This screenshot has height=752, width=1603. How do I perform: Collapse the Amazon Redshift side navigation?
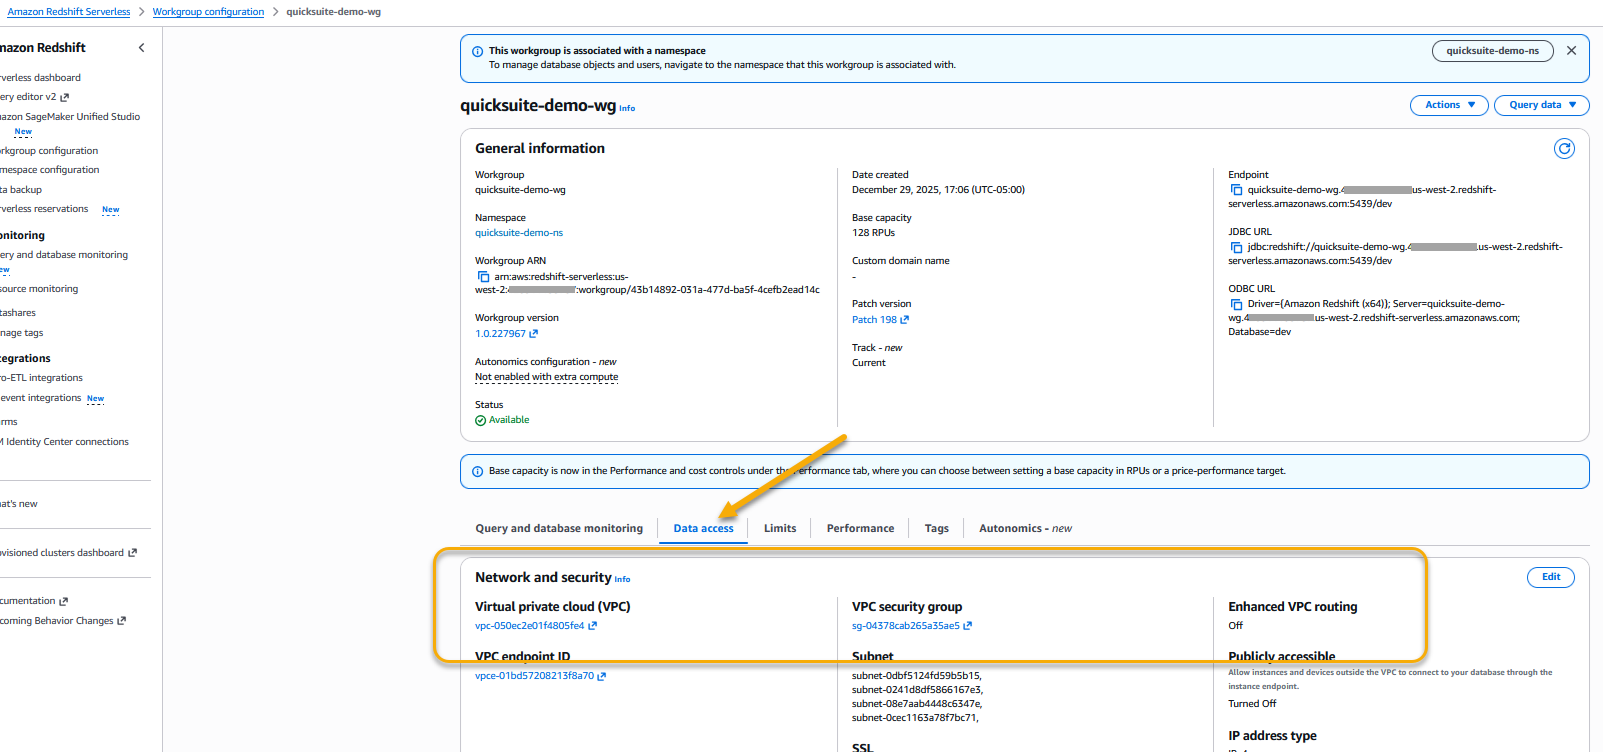click(141, 48)
